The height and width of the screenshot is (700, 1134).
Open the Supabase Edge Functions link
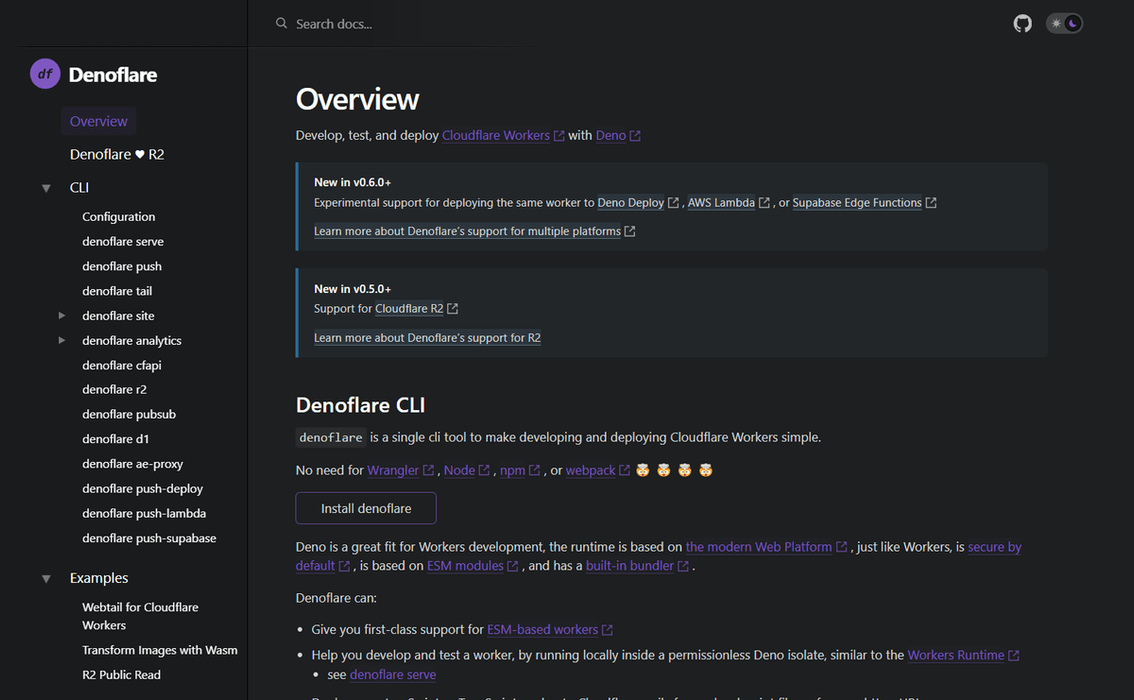pyautogui.click(x=857, y=202)
